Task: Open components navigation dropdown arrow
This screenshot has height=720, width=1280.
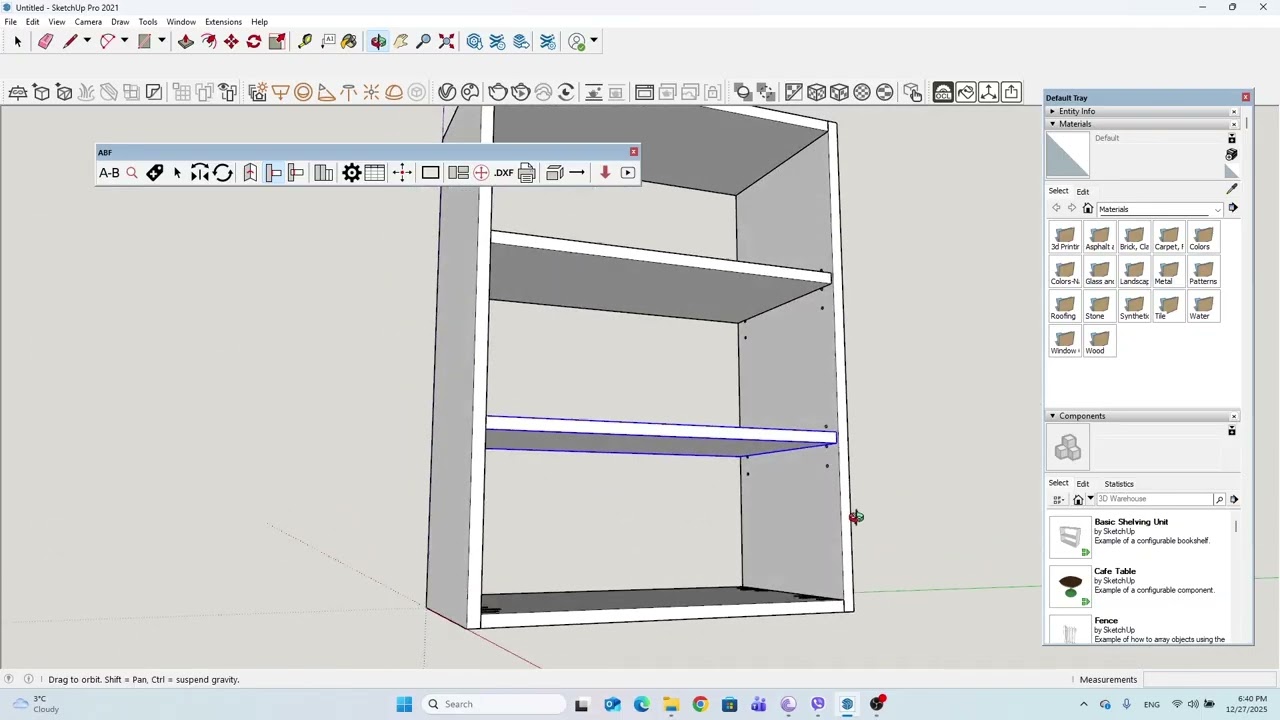Action: 1090,499
